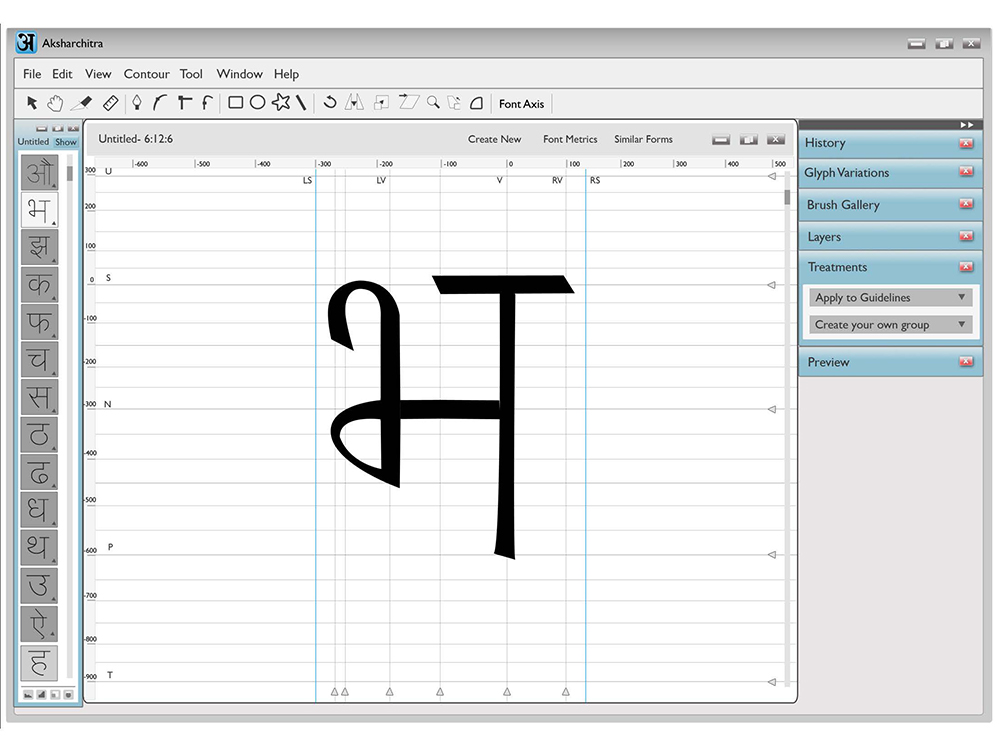Open the Contour menu
The height and width of the screenshot is (750, 1000).
tap(147, 74)
